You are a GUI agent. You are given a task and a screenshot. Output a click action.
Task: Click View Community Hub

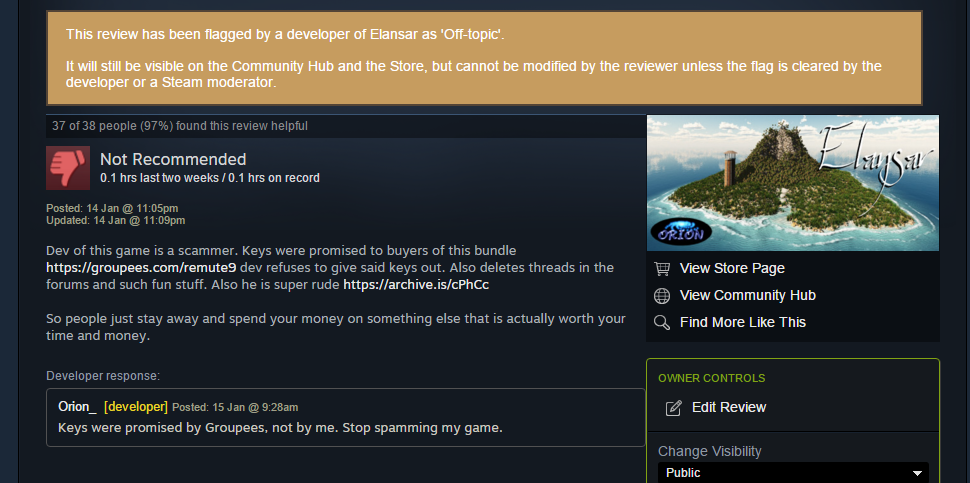(x=747, y=296)
